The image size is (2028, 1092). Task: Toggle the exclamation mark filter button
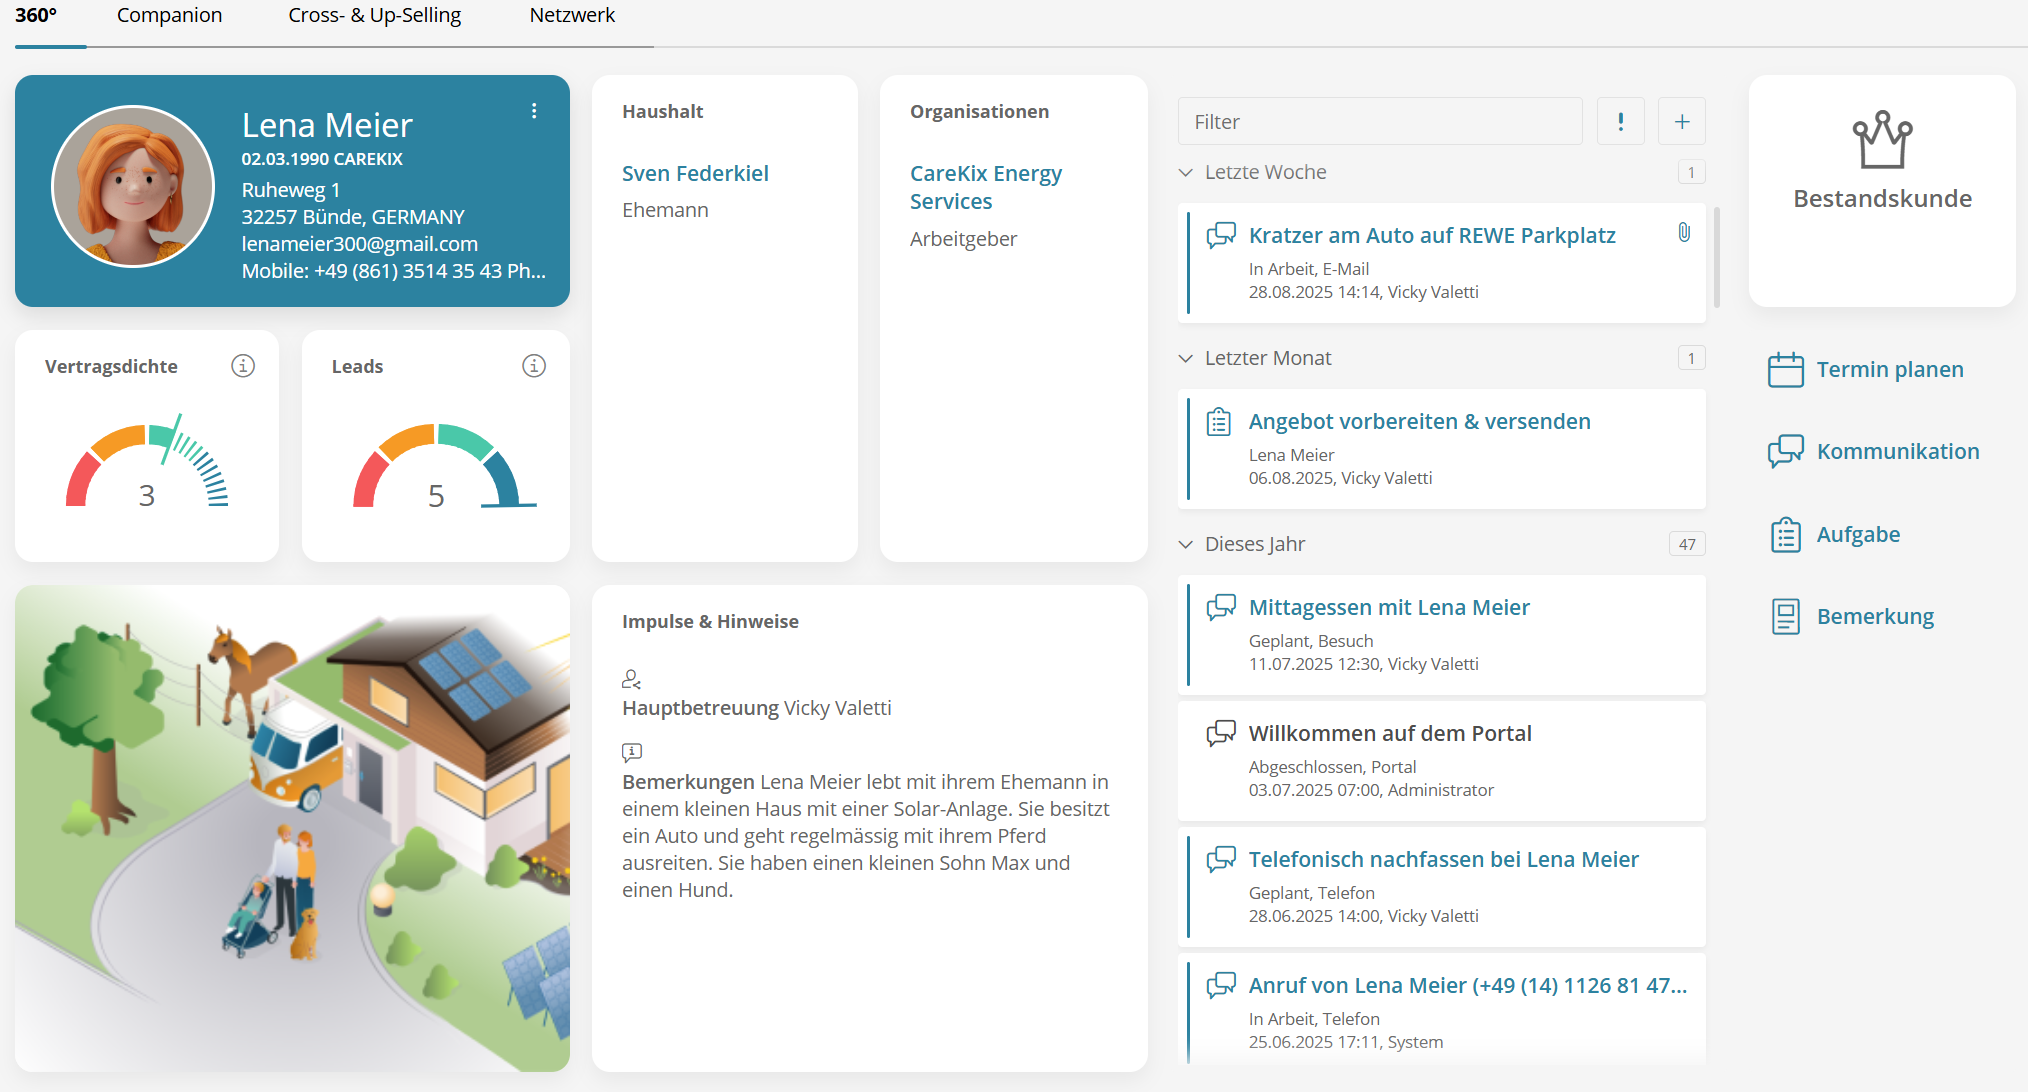coord(1621,121)
